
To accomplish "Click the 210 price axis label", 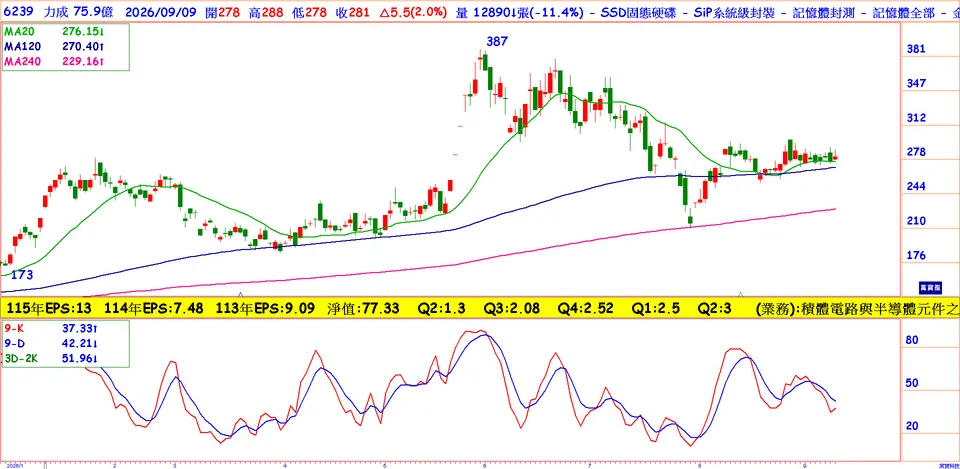I will 916,221.
